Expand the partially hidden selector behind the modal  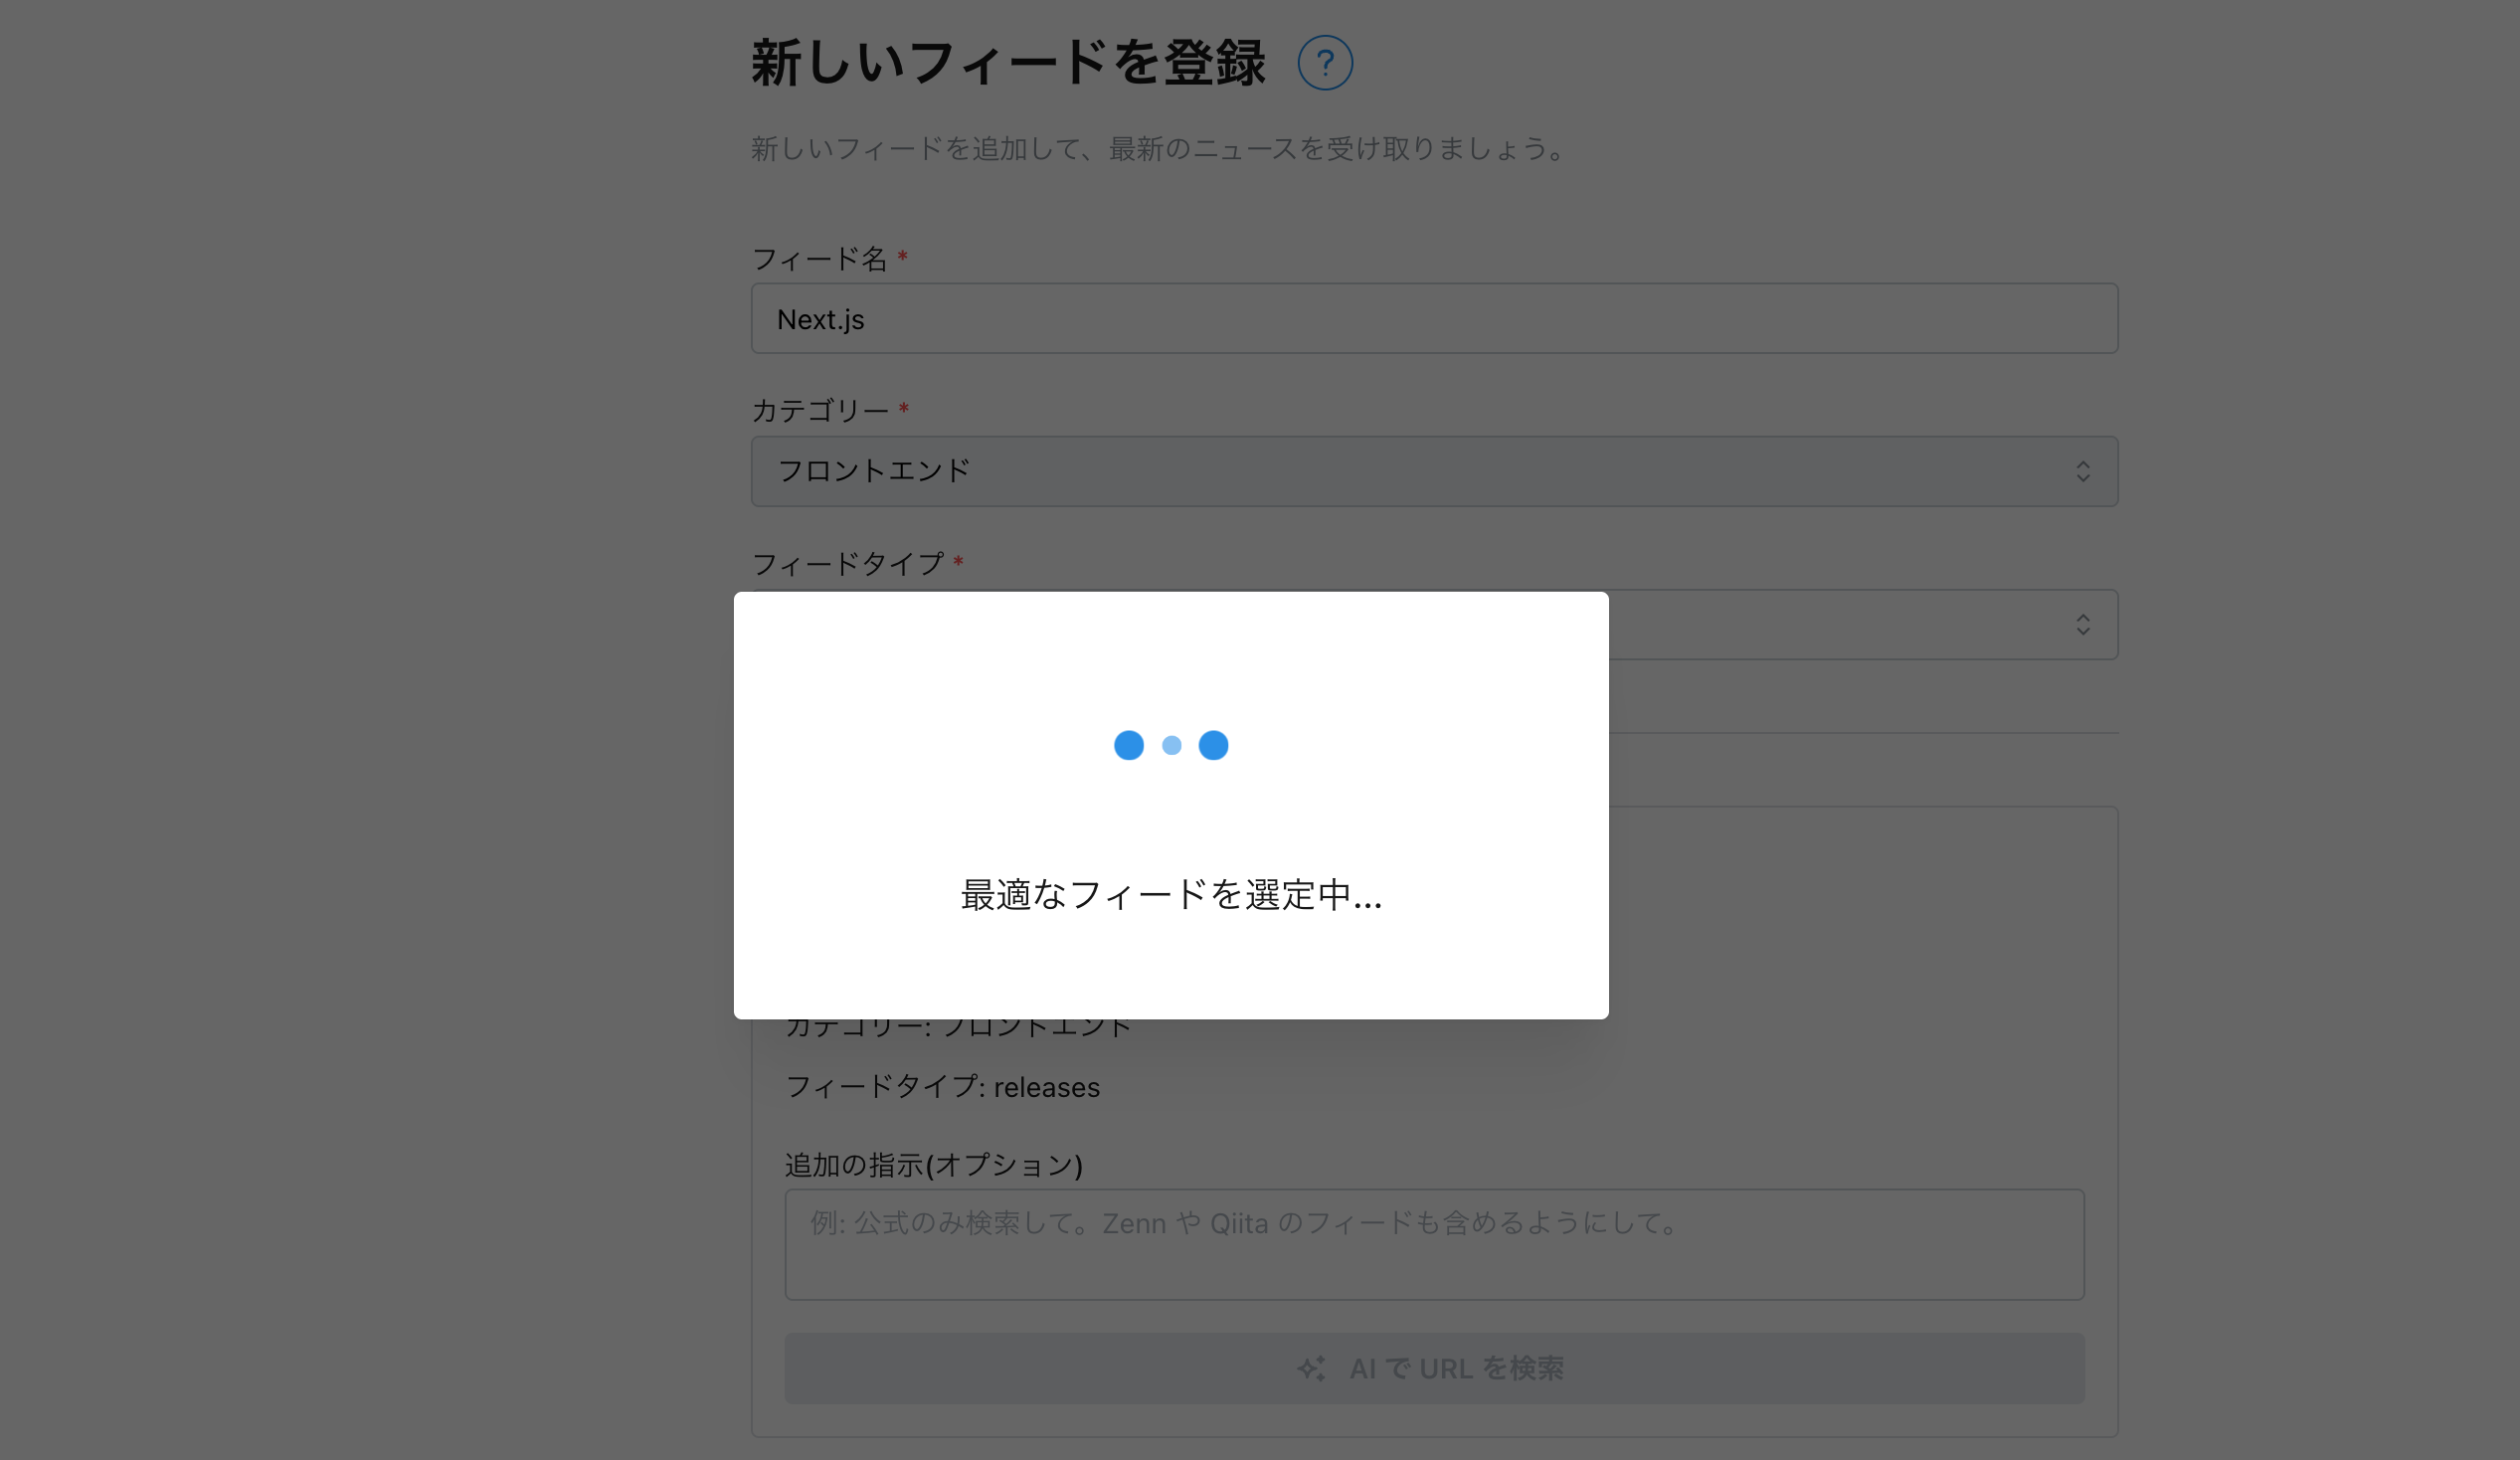[x=1900, y=624]
